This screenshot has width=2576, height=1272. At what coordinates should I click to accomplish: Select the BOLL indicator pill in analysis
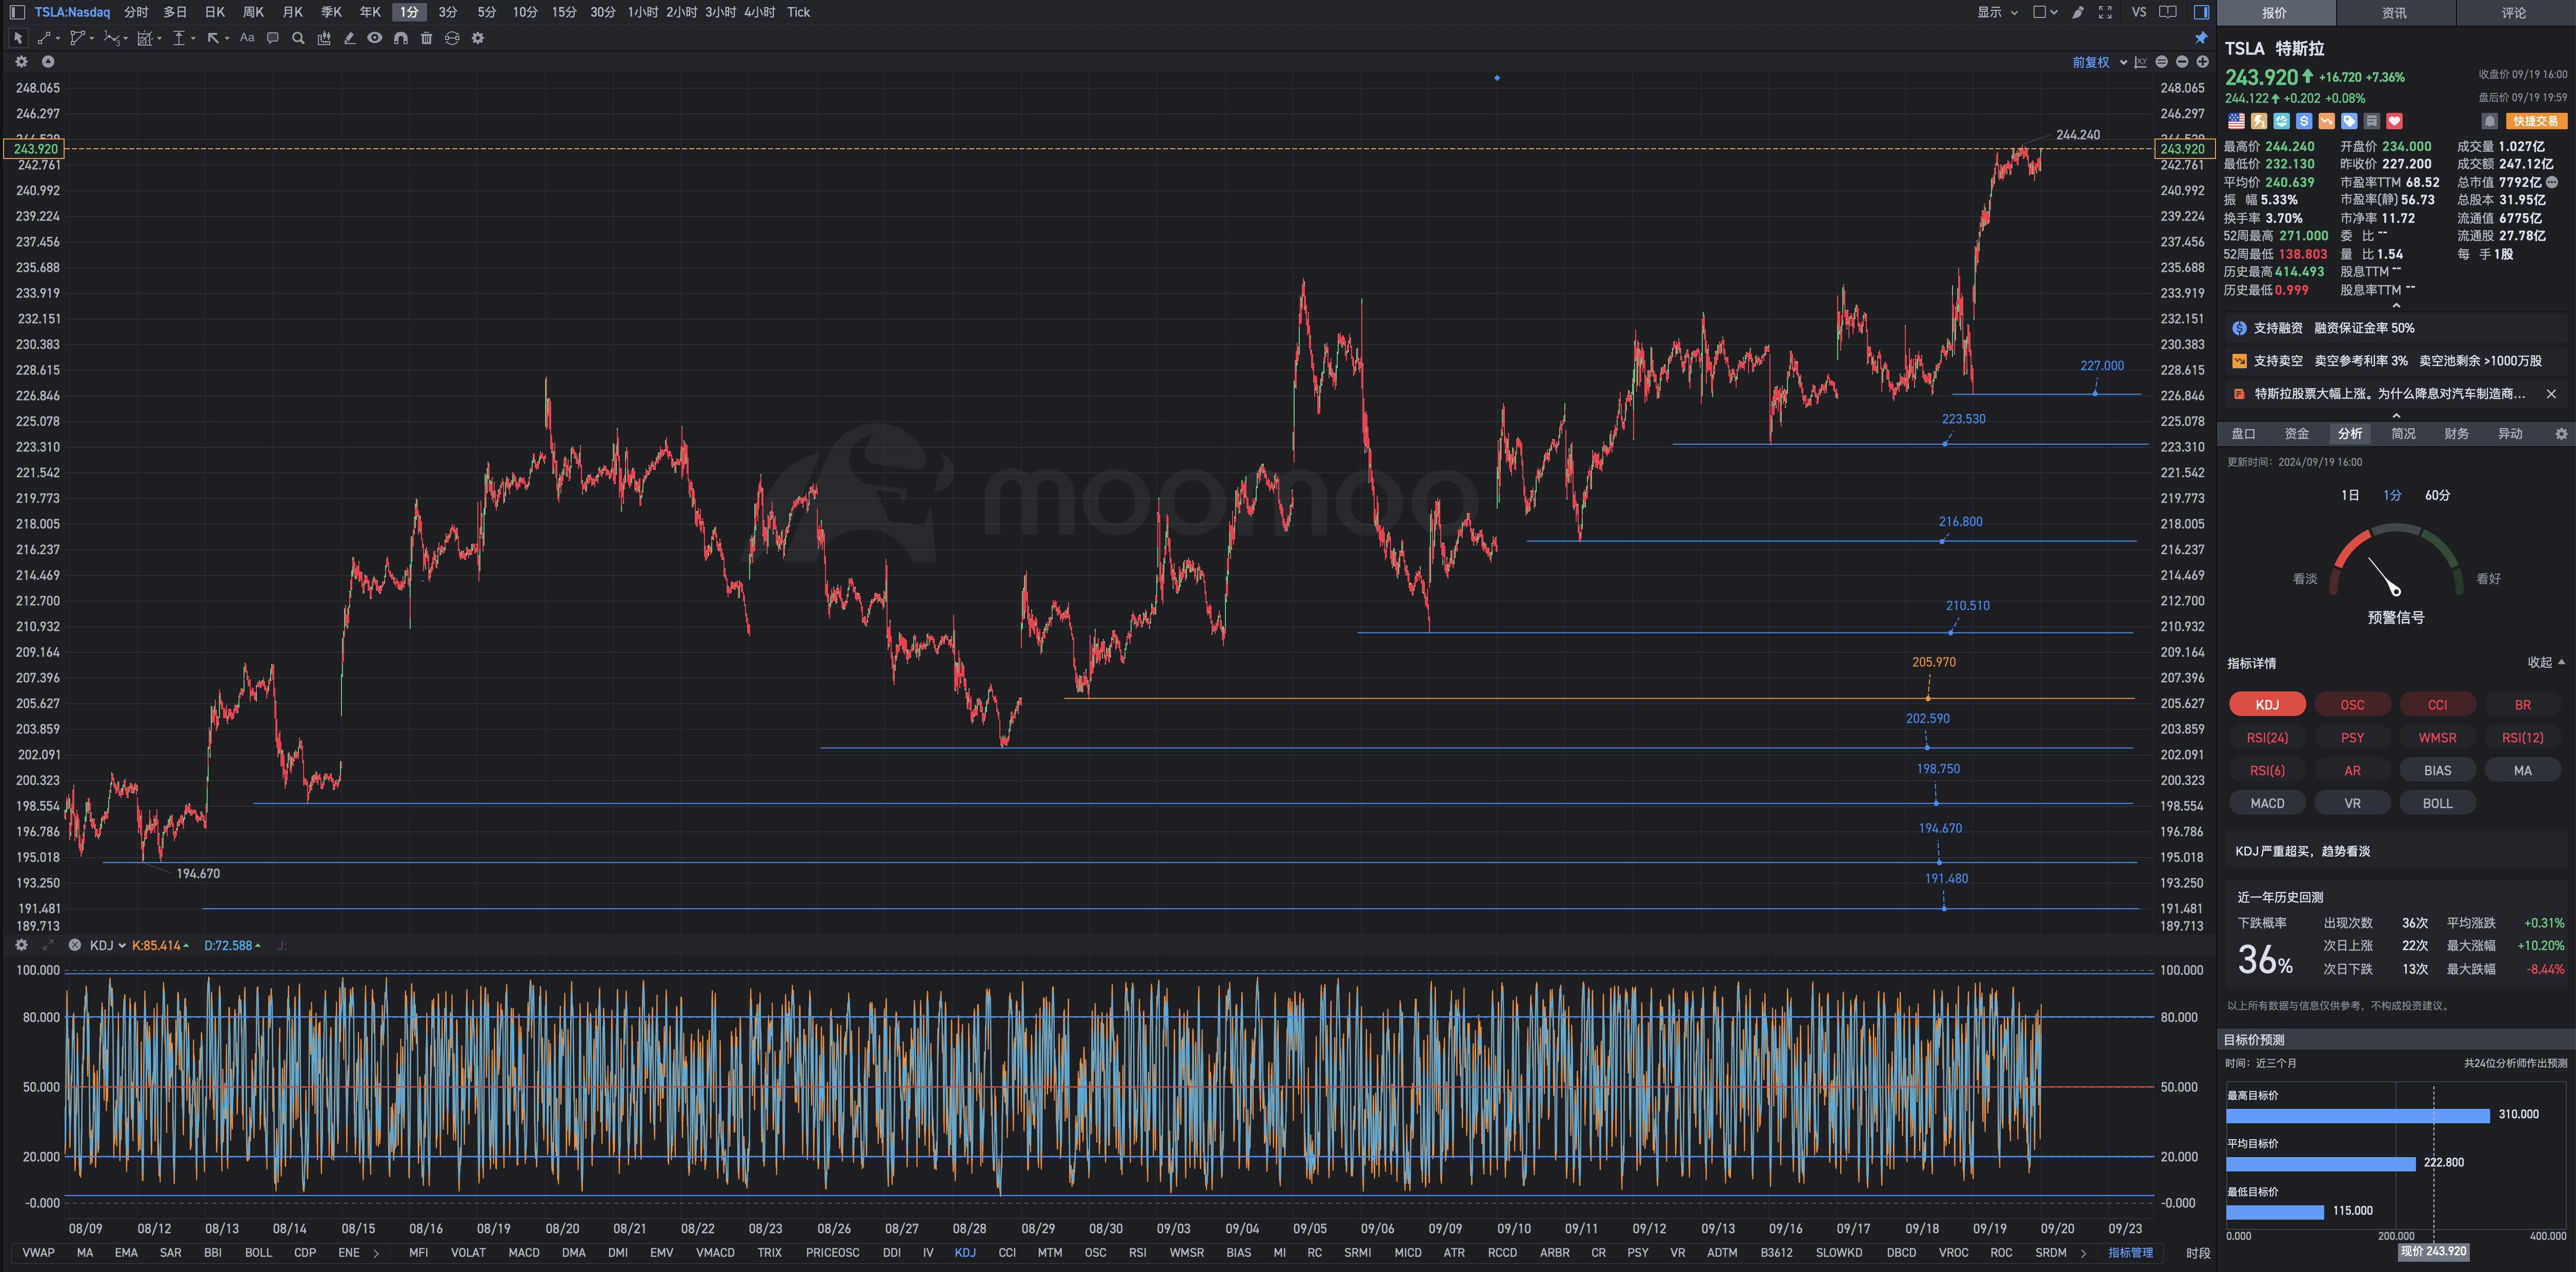pyautogui.click(x=2437, y=803)
